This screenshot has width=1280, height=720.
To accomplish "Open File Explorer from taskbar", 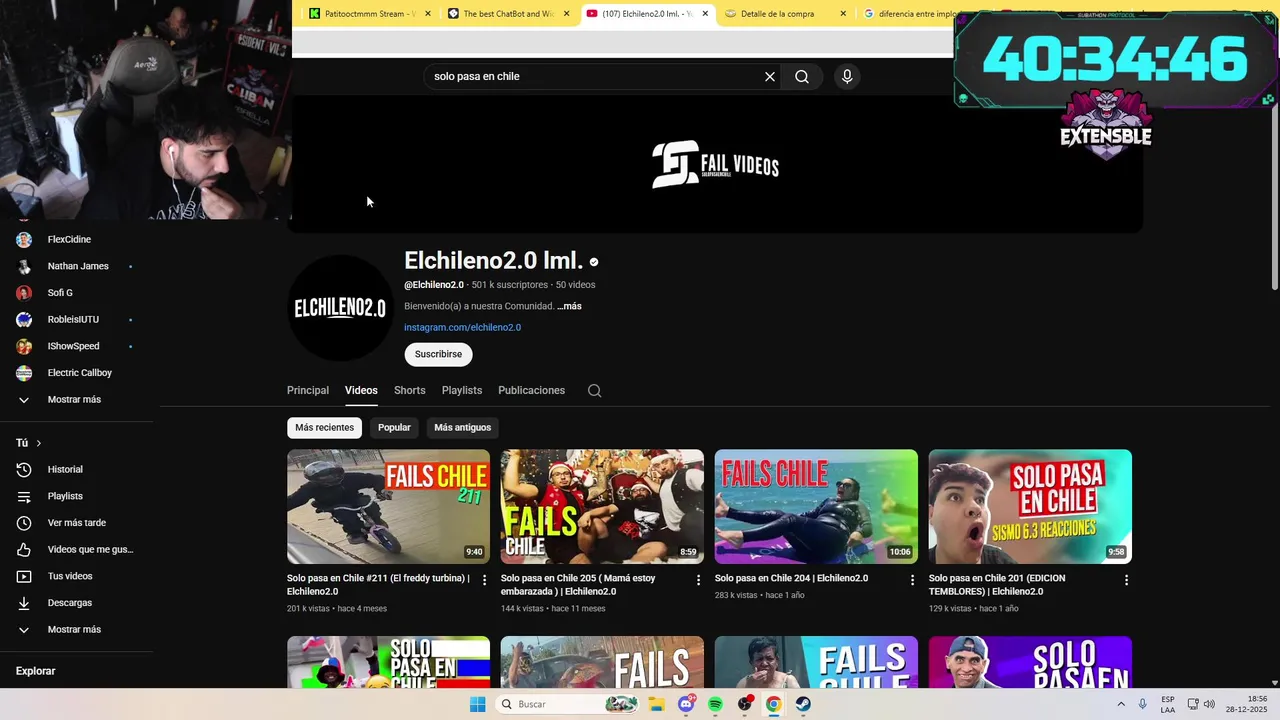I will click(657, 704).
